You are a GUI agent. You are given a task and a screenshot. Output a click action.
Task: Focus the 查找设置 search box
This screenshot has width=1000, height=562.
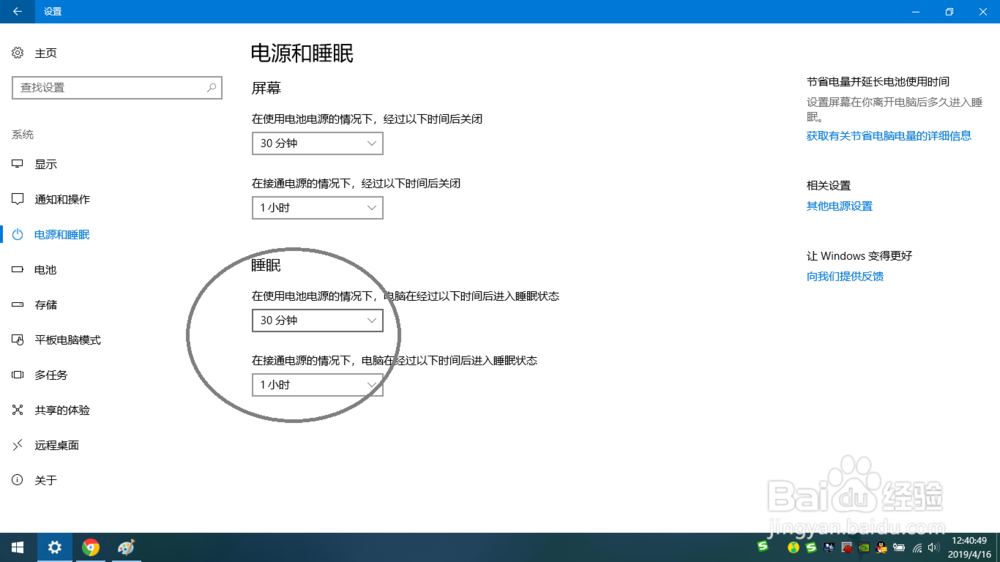point(117,87)
